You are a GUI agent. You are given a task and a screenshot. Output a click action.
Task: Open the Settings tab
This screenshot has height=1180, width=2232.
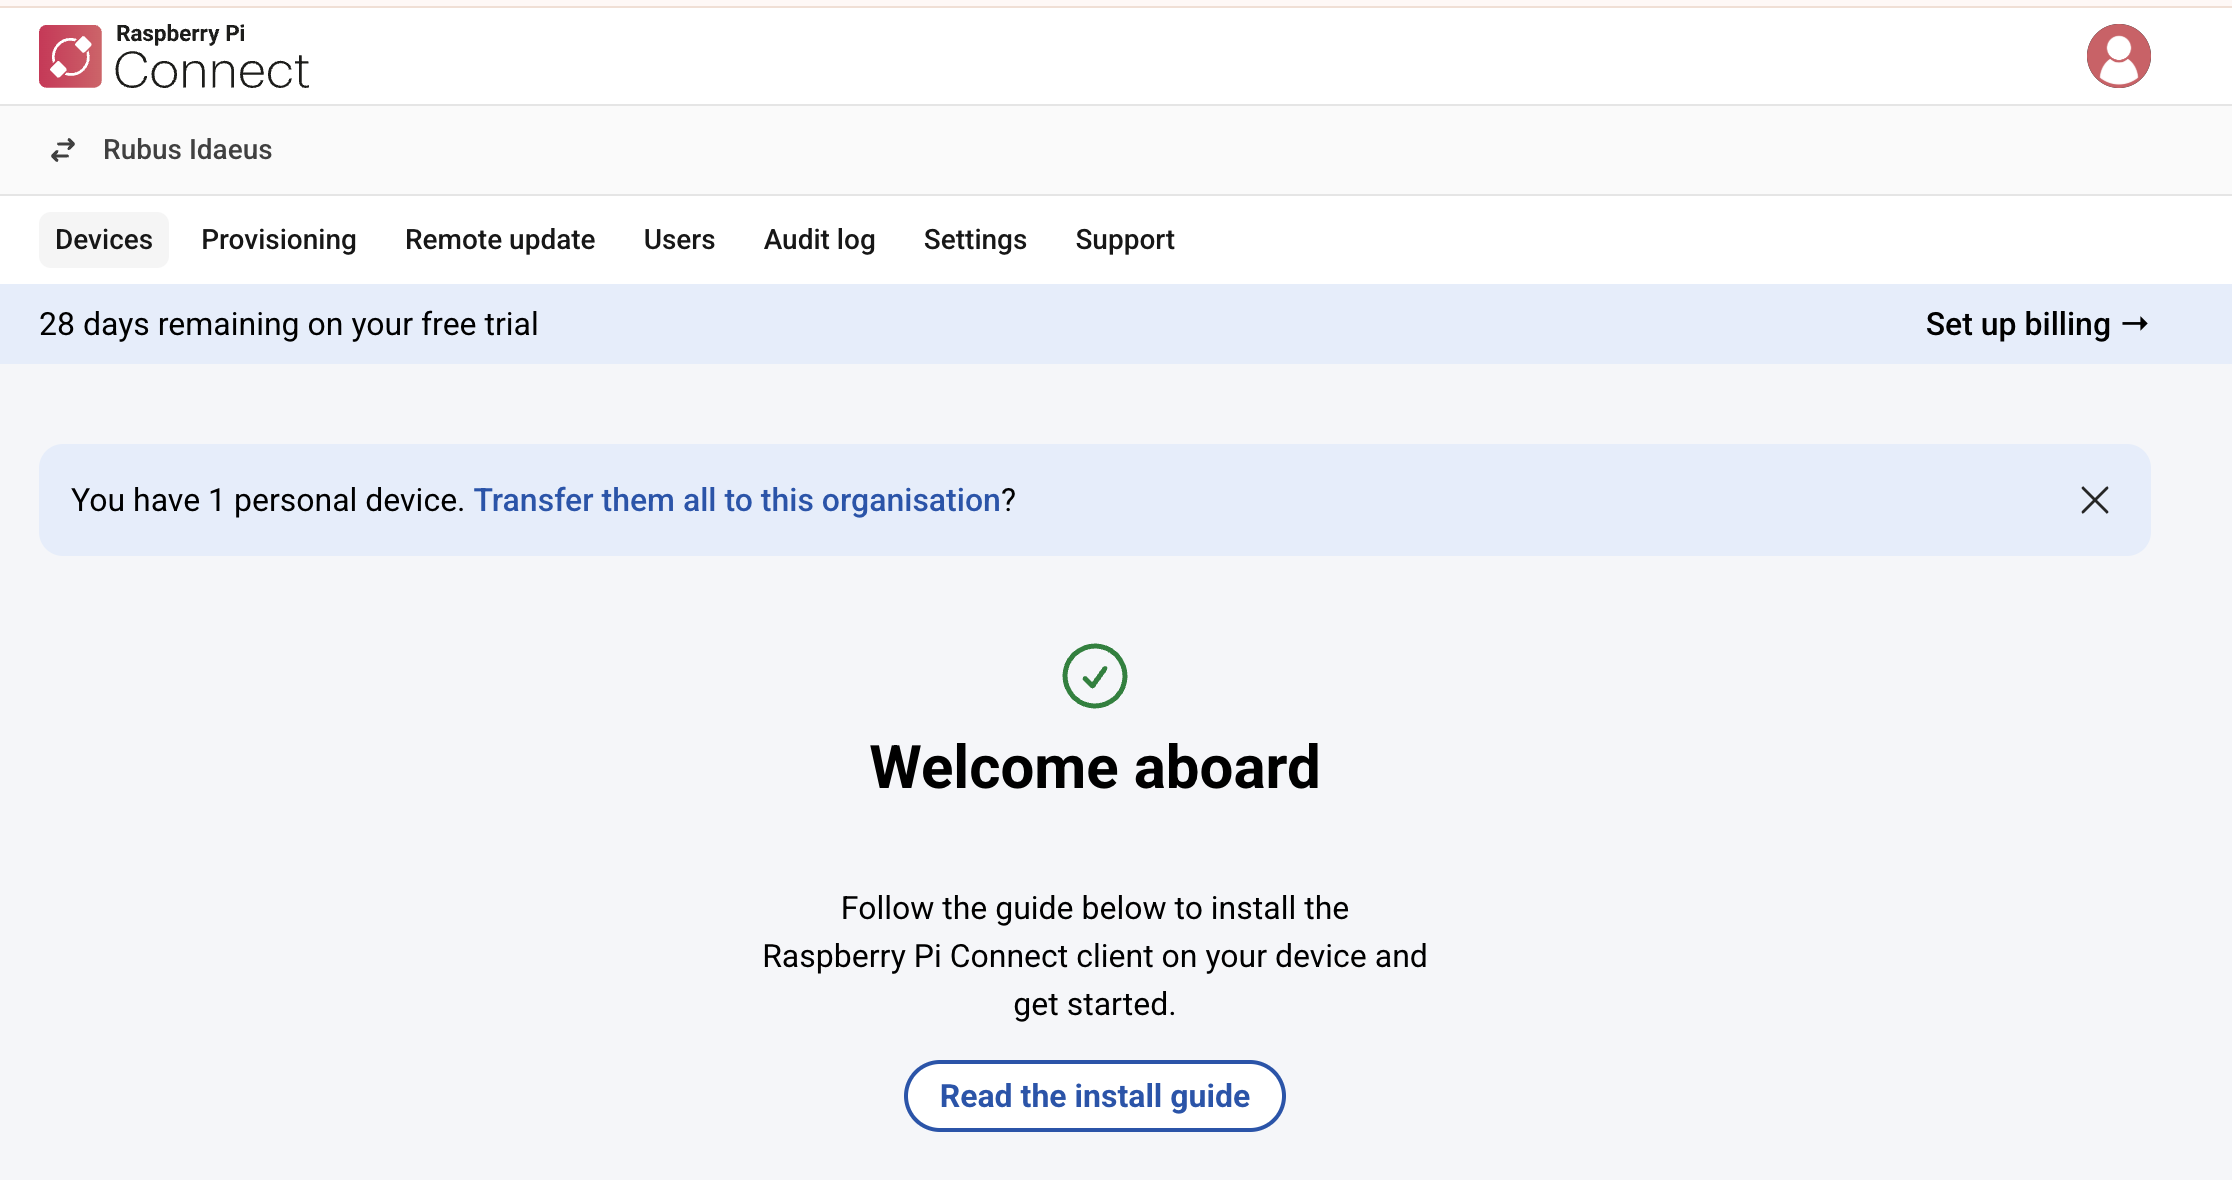tap(974, 239)
